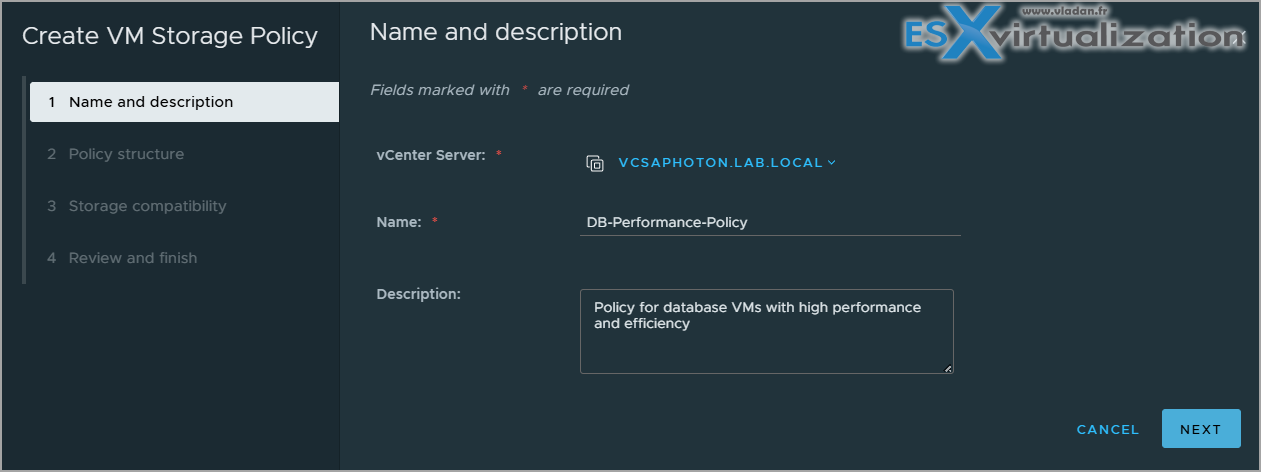Expand the vCenter Server dropdown chevron

coord(832,163)
